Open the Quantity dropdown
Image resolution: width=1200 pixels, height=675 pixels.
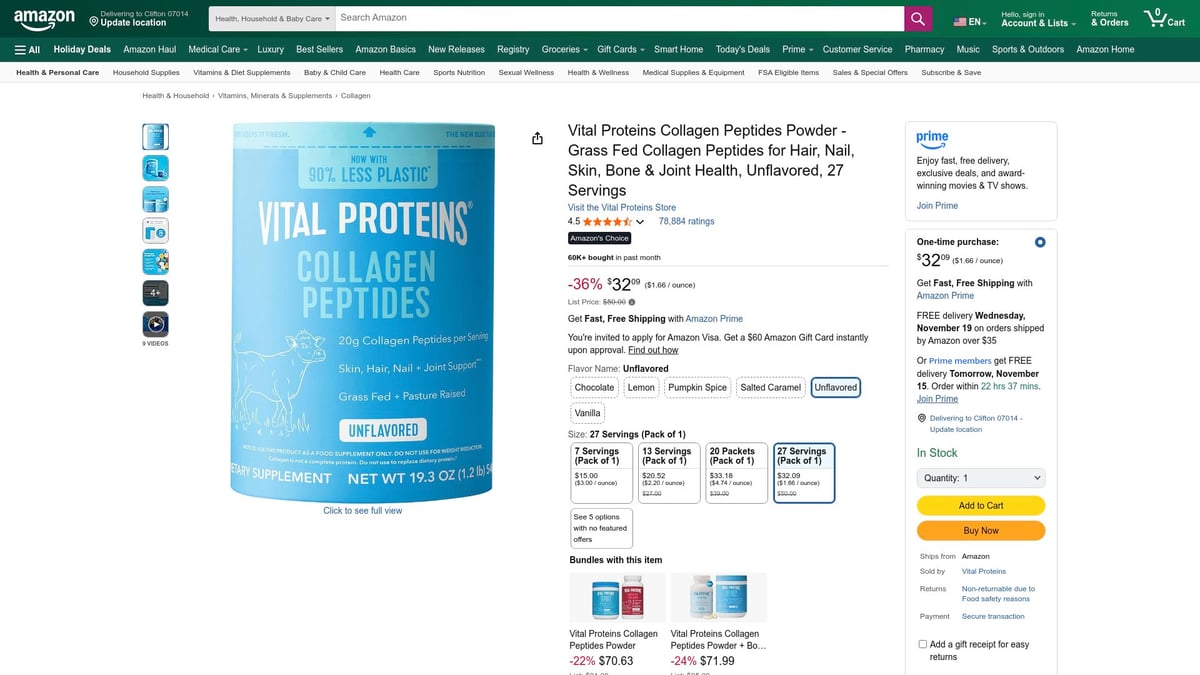click(x=980, y=478)
